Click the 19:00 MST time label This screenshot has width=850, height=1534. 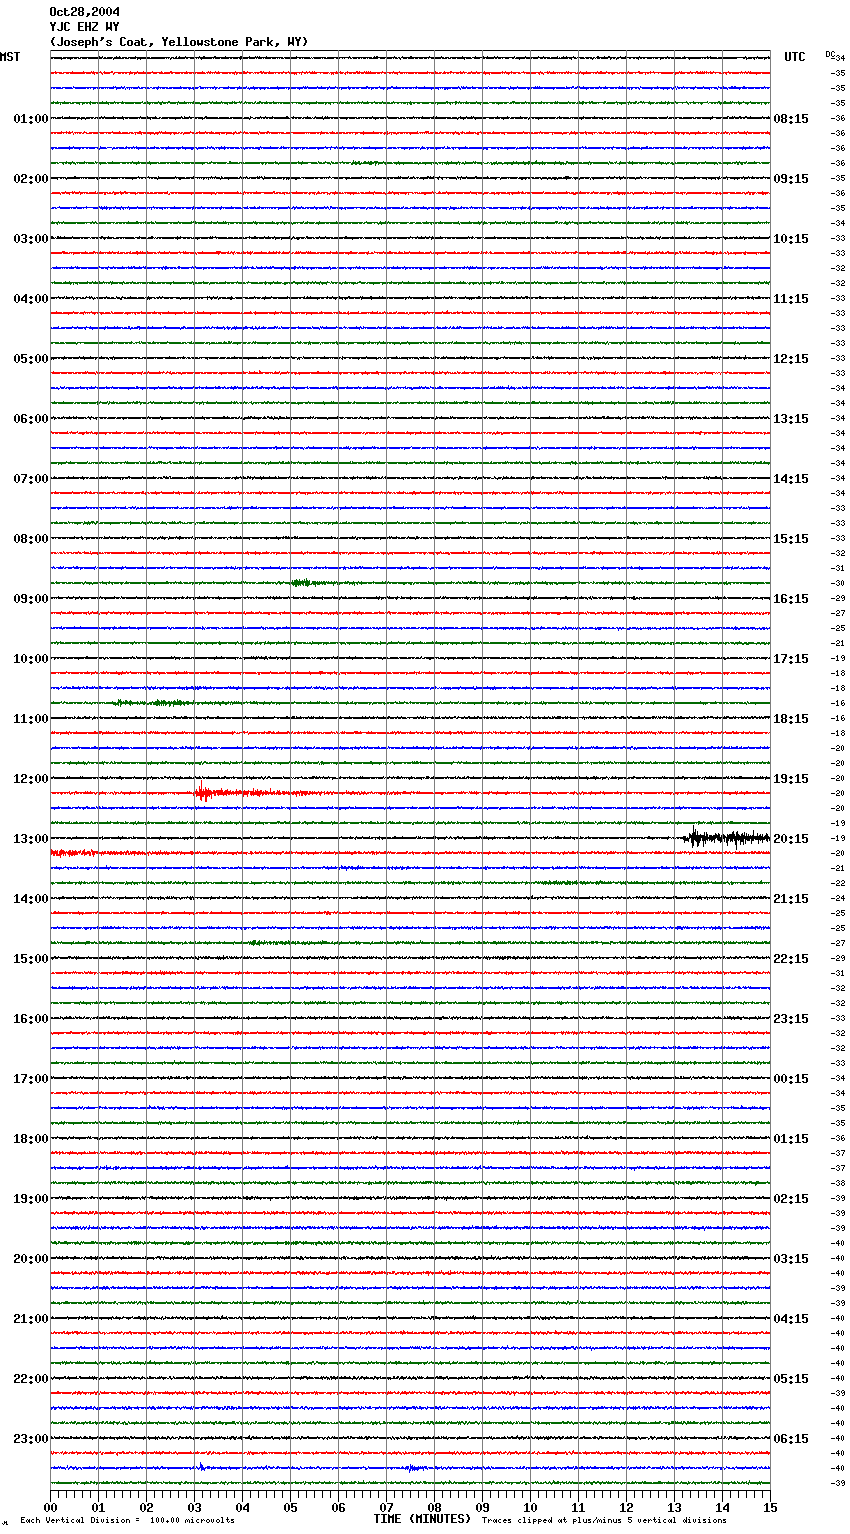[31, 1199]
